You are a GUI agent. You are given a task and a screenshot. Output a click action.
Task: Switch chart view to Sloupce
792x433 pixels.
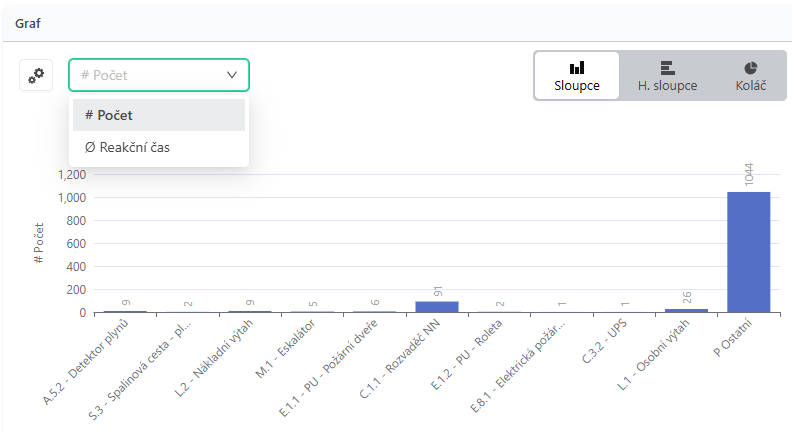coord(577,76)
